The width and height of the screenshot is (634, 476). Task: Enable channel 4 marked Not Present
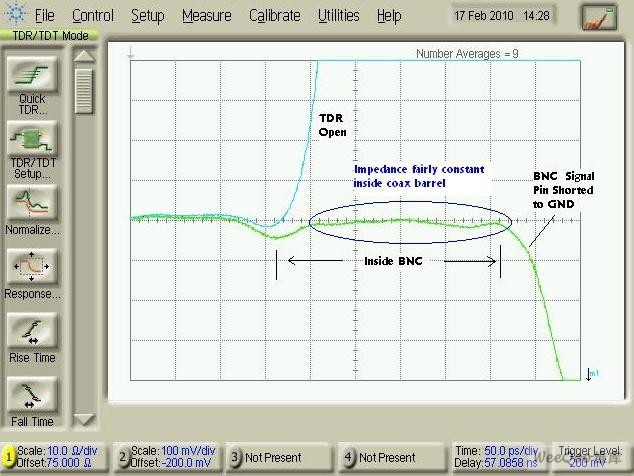tap(349, 457)
